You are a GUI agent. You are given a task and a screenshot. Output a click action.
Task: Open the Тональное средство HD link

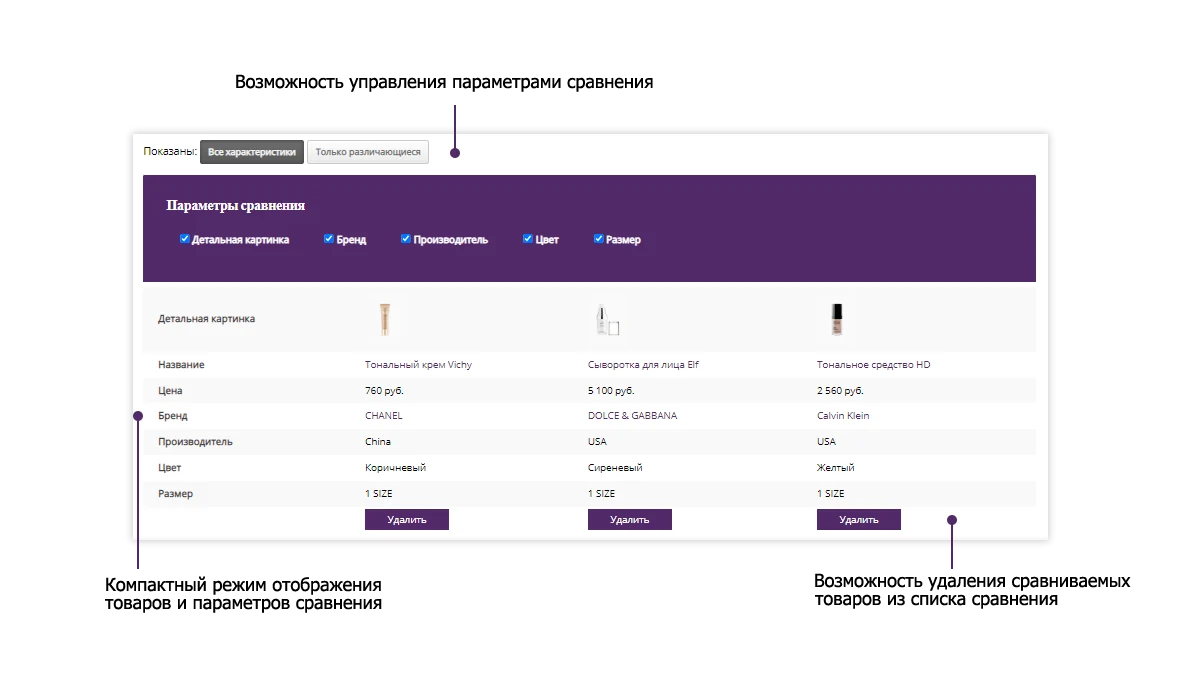873,365
